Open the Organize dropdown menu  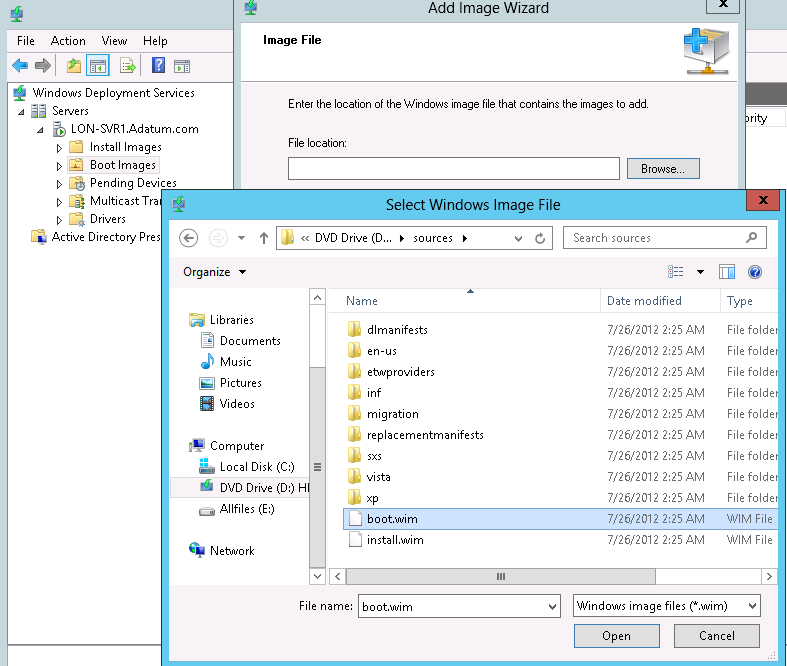pyautogui.click(x=214, y=272)
